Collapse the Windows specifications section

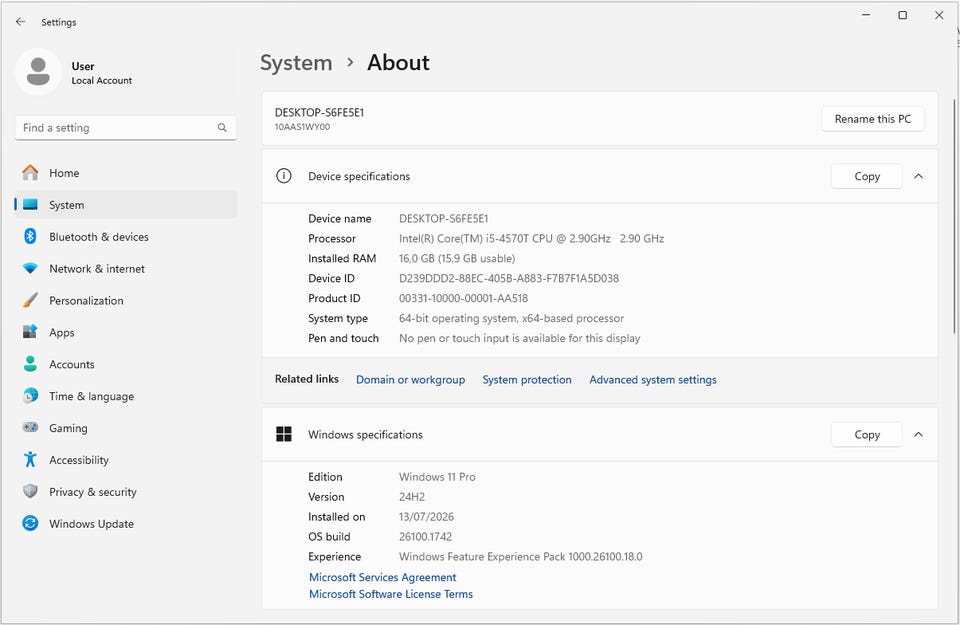pos(918,435)
